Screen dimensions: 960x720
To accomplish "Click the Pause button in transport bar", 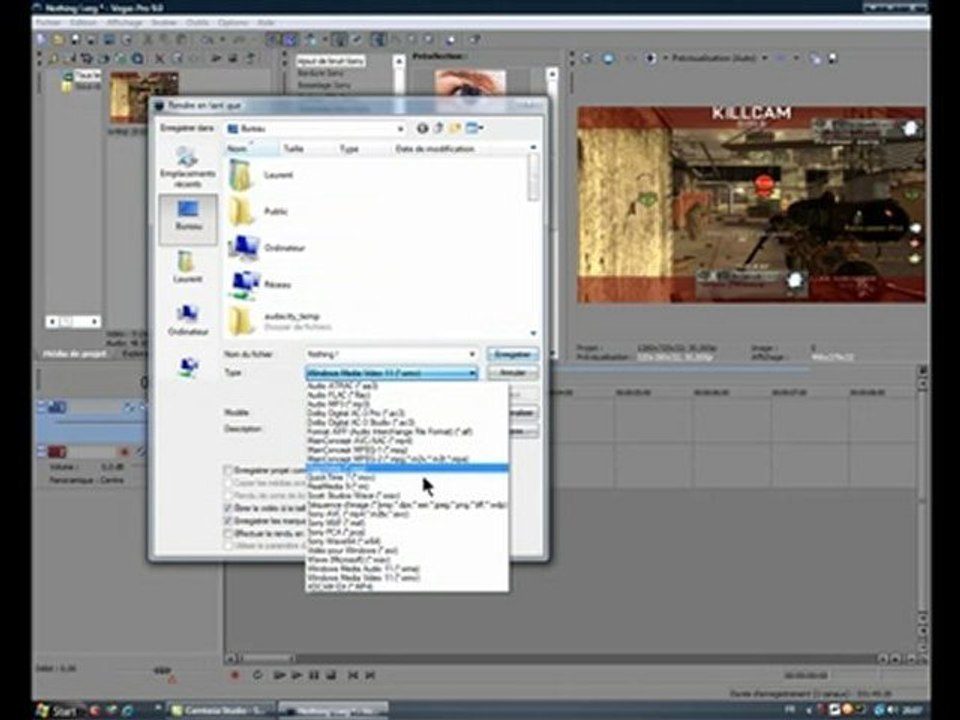I will 314,675.
